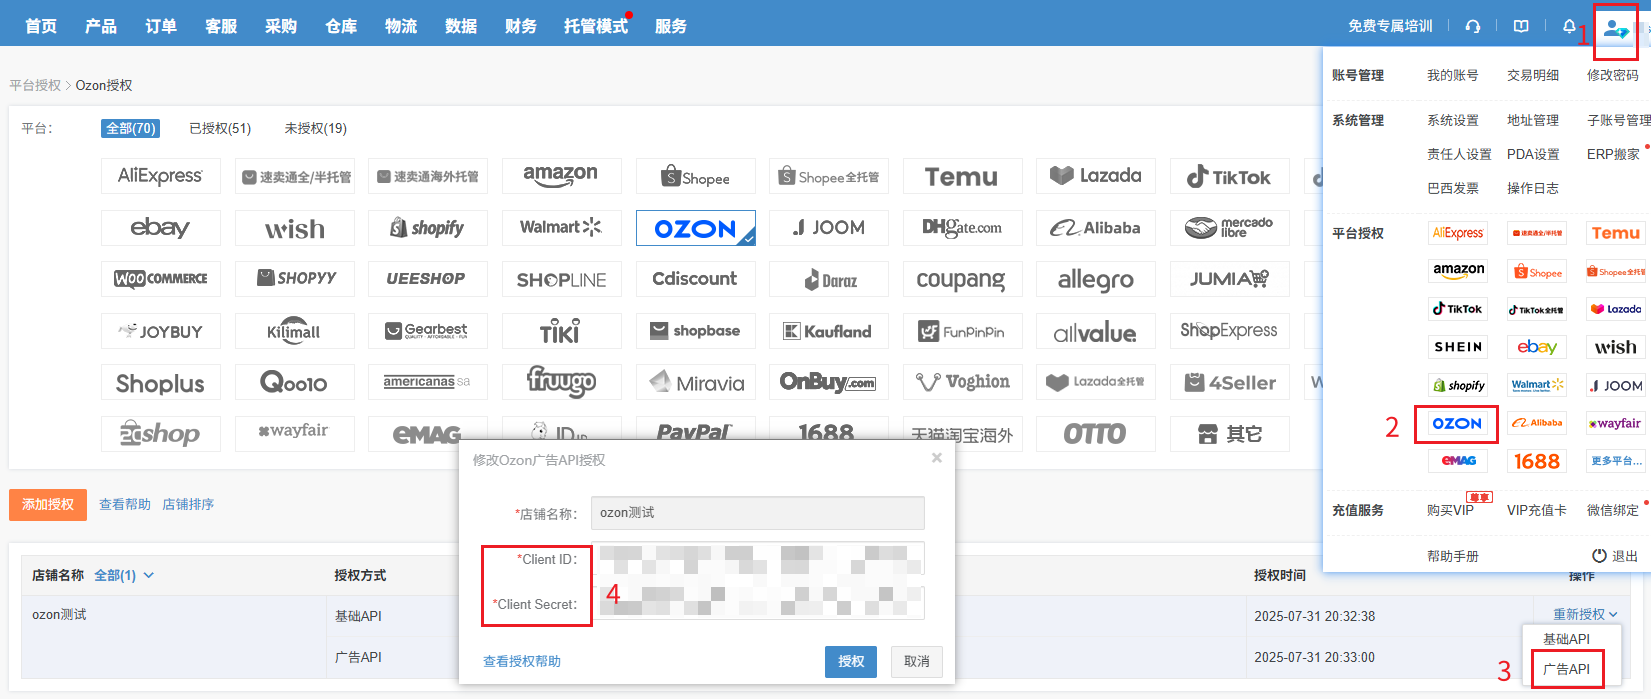
Task: Expand the 店铺名称 全部(1) filter dropdown
Action: 124,576
